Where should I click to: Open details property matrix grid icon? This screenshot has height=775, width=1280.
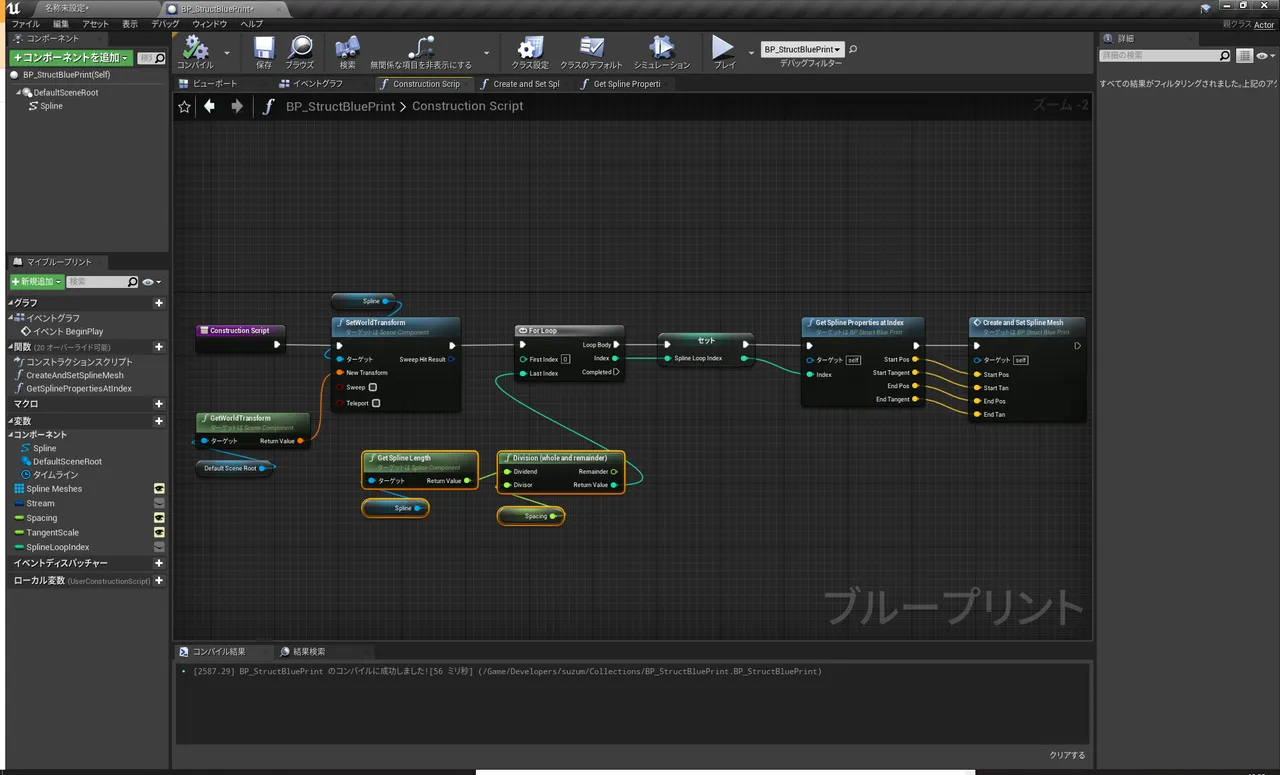[x=1245, y=56]
